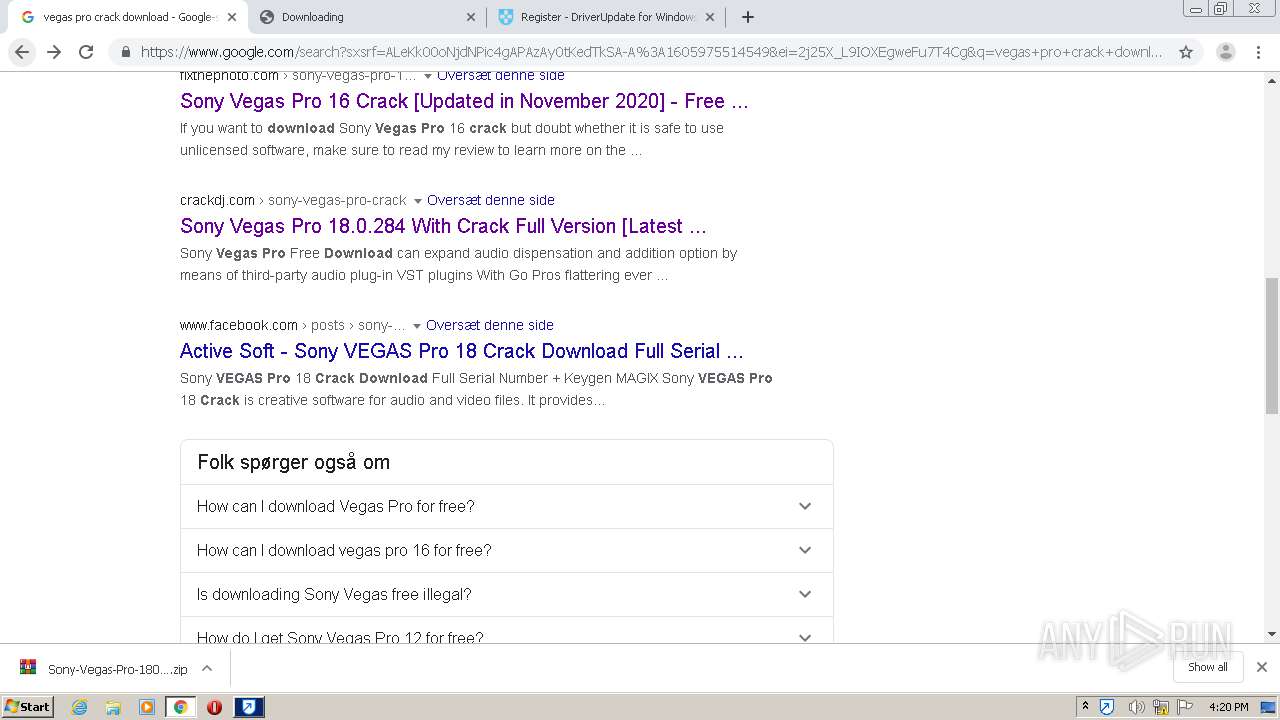Open dropdown arrow next to crackdj.com URL

pos(418,201)
